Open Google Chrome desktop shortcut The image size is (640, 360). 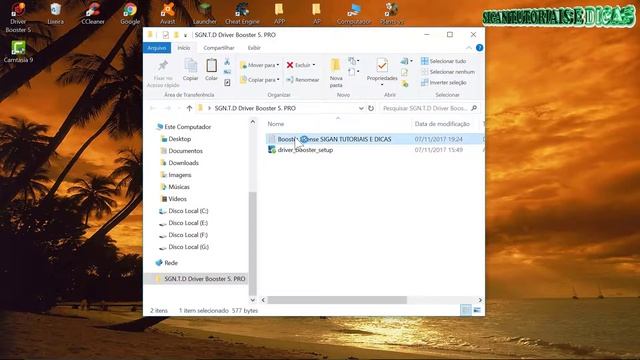pyautogui.click(x=130, y=14)
